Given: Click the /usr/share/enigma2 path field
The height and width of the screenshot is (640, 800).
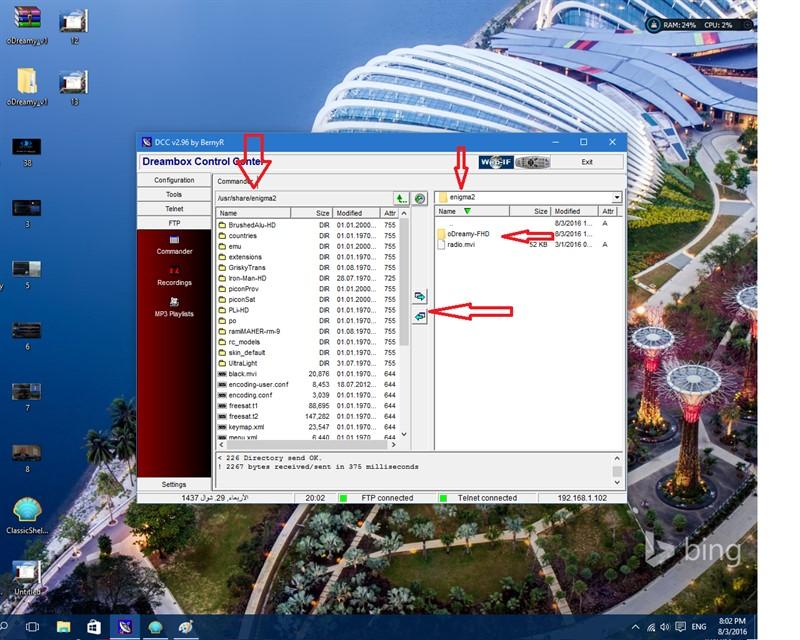Looking at the screenshot, I should click(x=304, y=199).
